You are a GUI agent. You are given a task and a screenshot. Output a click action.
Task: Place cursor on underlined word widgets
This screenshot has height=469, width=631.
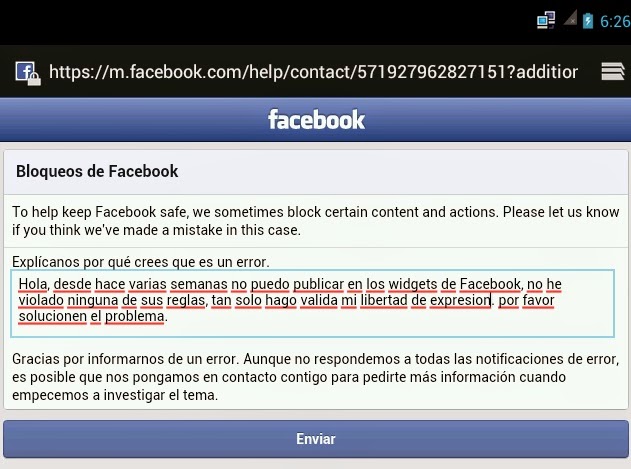tap(413, 284)
